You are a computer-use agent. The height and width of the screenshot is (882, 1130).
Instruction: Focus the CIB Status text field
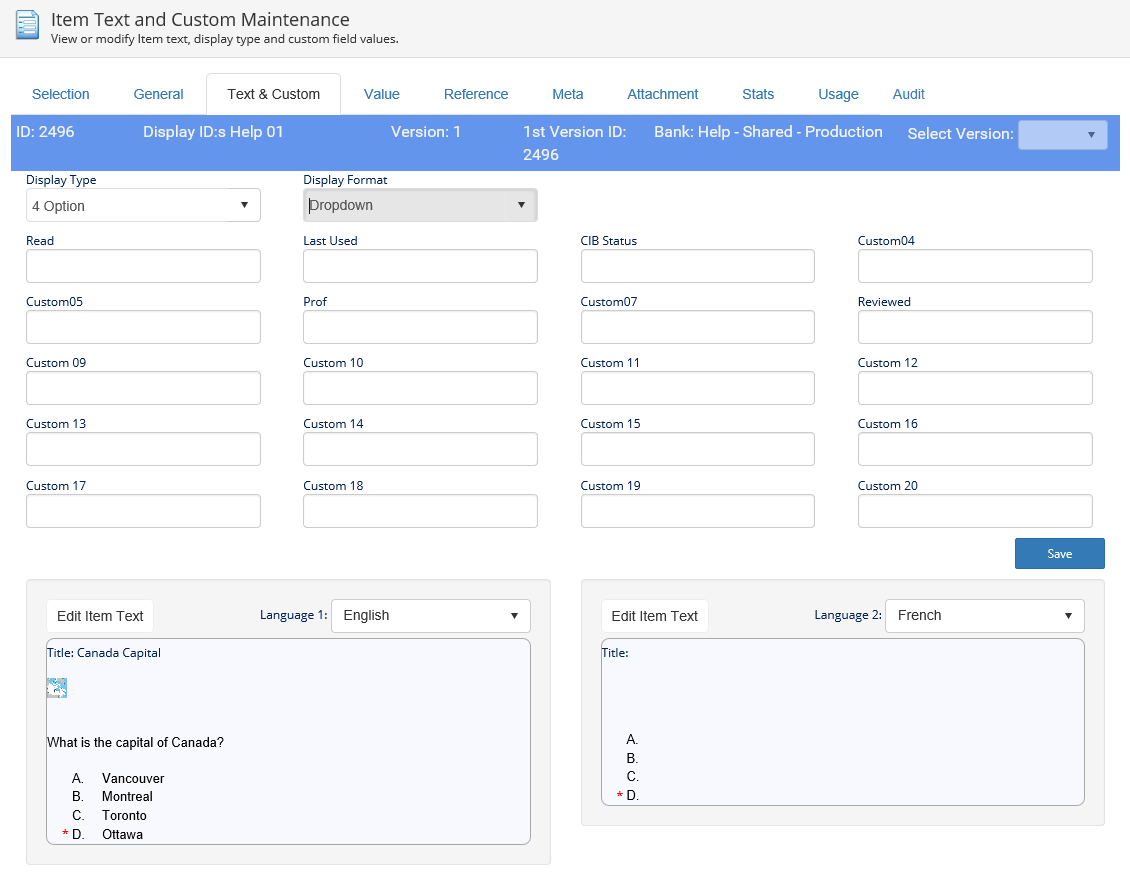[x=697, y=266]
